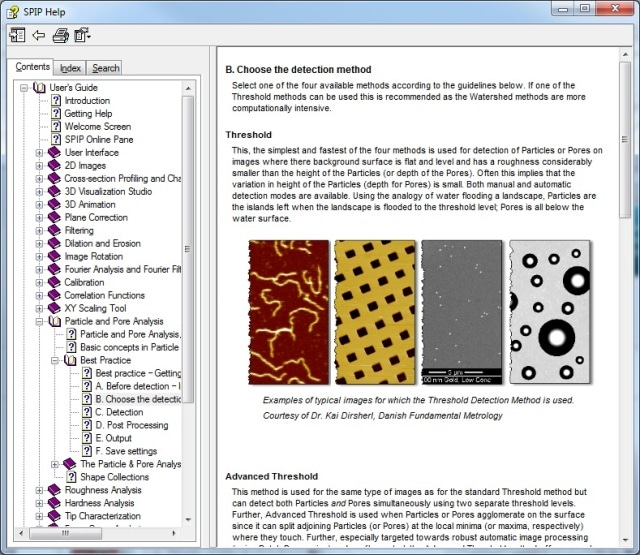Screen dimensions: 640x555
Task: Expand the 3D Visualization Studio node
Action: 39,191
